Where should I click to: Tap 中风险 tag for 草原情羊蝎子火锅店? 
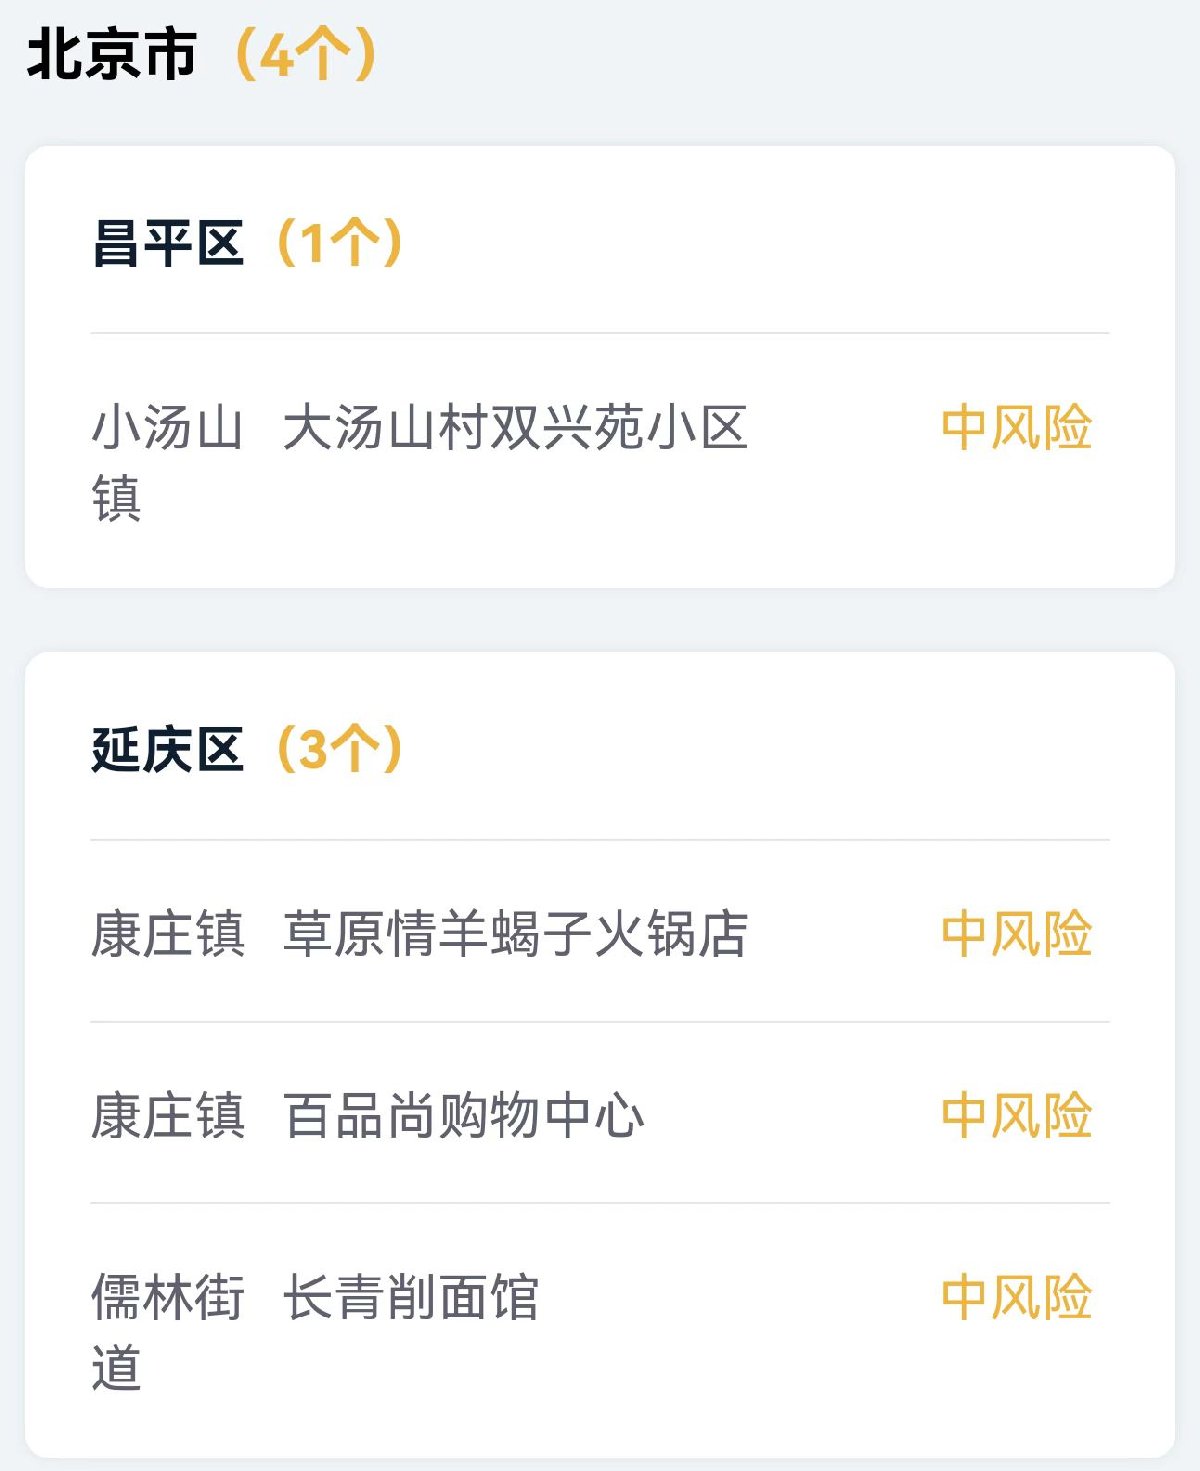tap(1016, 934)
